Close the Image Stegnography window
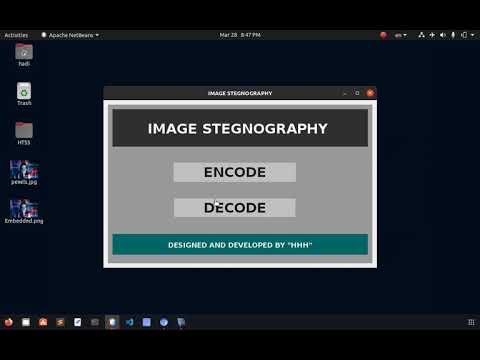This screenshot has height=360, width=480. click(x=370, y=93)
